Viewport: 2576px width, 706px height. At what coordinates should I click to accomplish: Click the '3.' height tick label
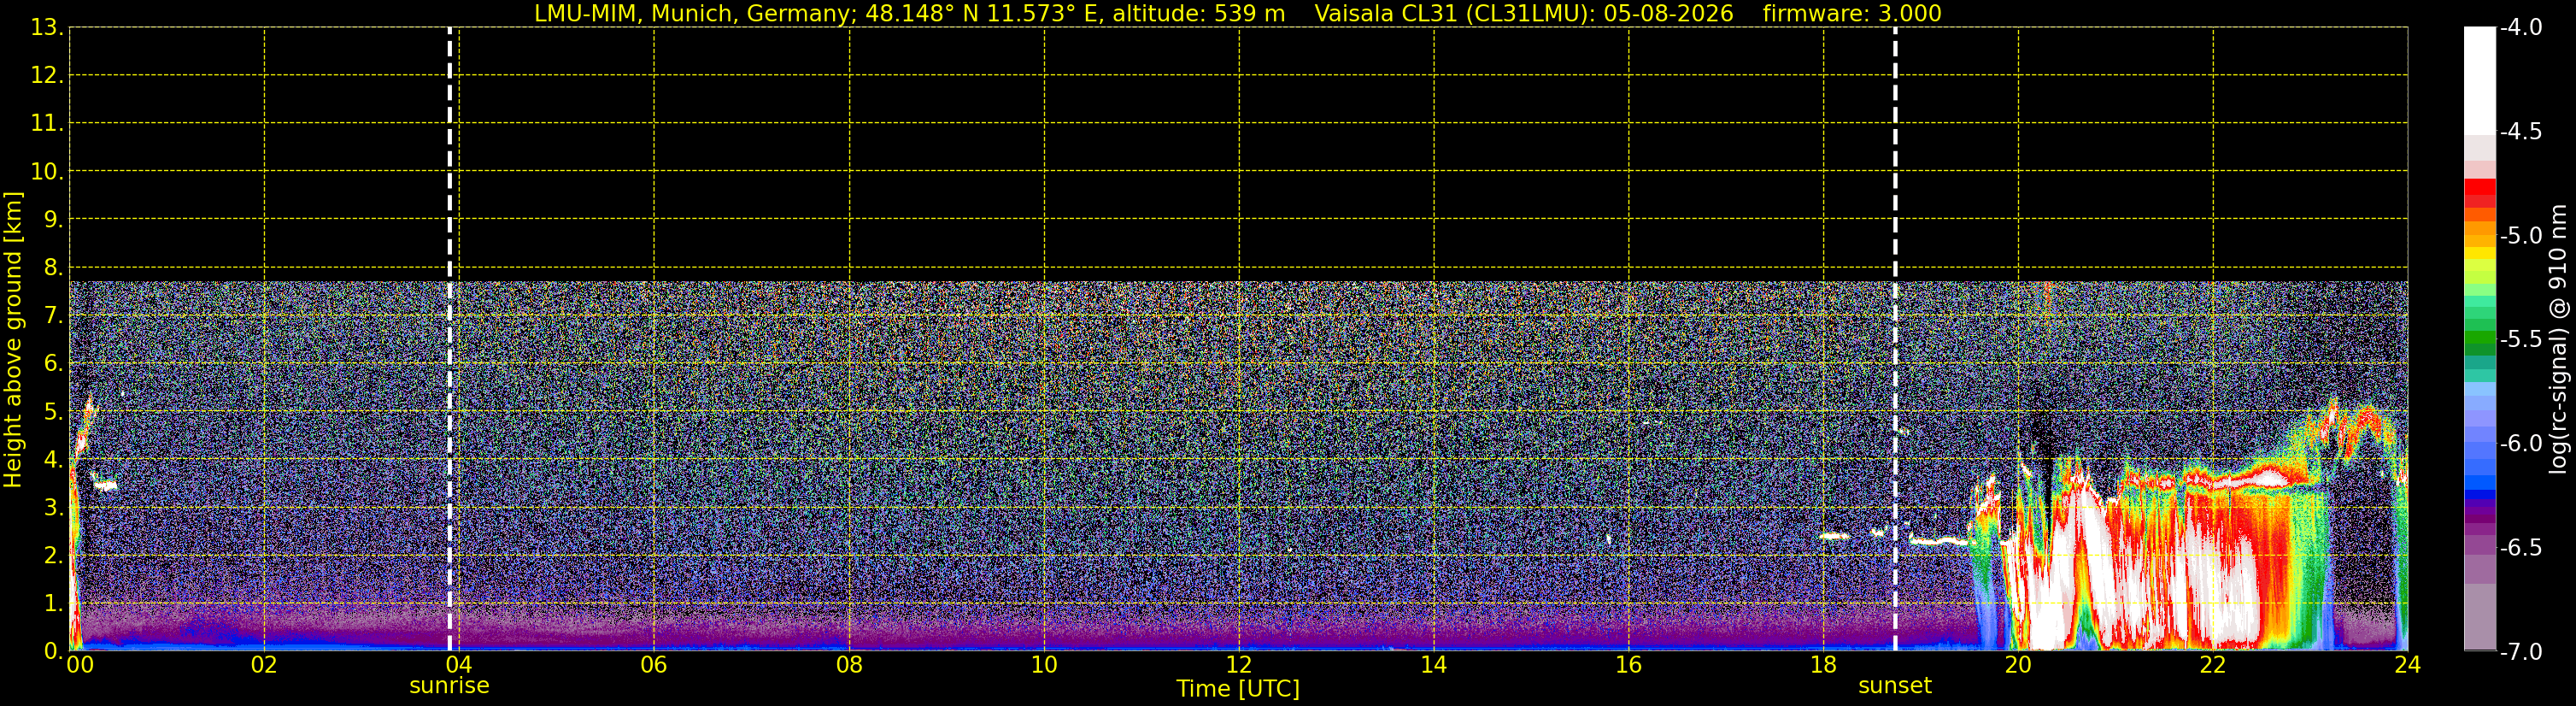(x=53, y=507)
